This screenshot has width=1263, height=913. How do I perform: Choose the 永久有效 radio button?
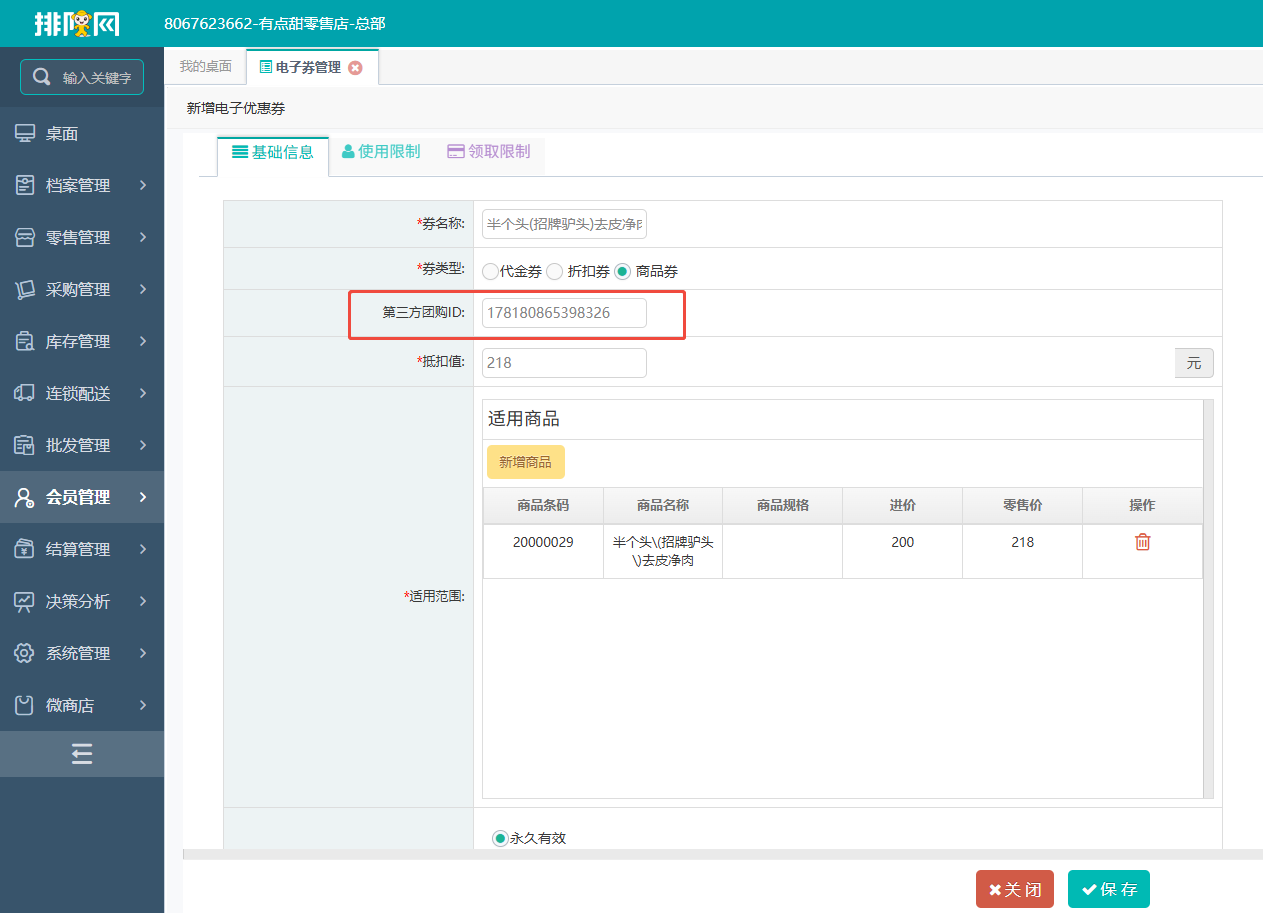point(500,838)
